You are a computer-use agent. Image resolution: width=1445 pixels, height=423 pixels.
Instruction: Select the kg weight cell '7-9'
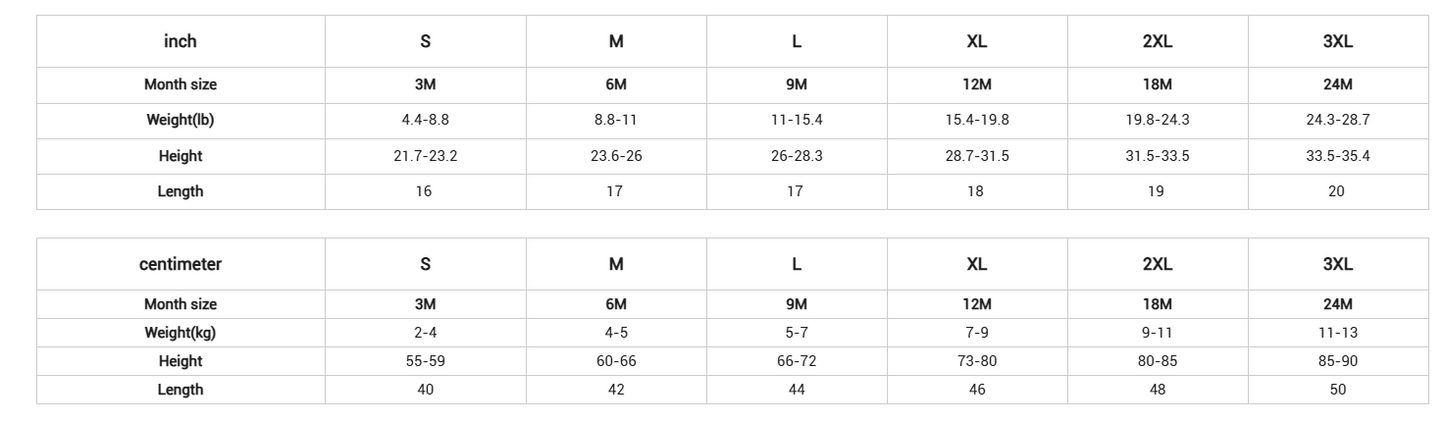977,333
